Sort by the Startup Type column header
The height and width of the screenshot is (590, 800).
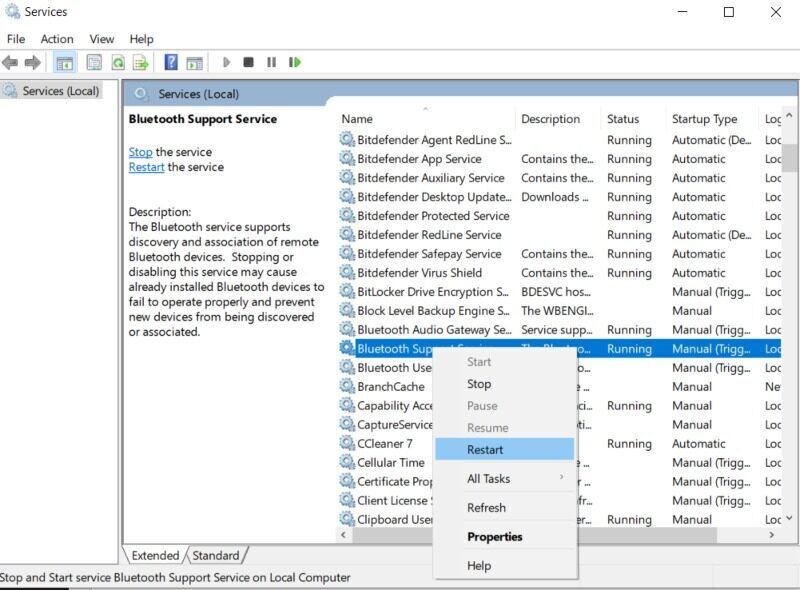coord(712,119)
